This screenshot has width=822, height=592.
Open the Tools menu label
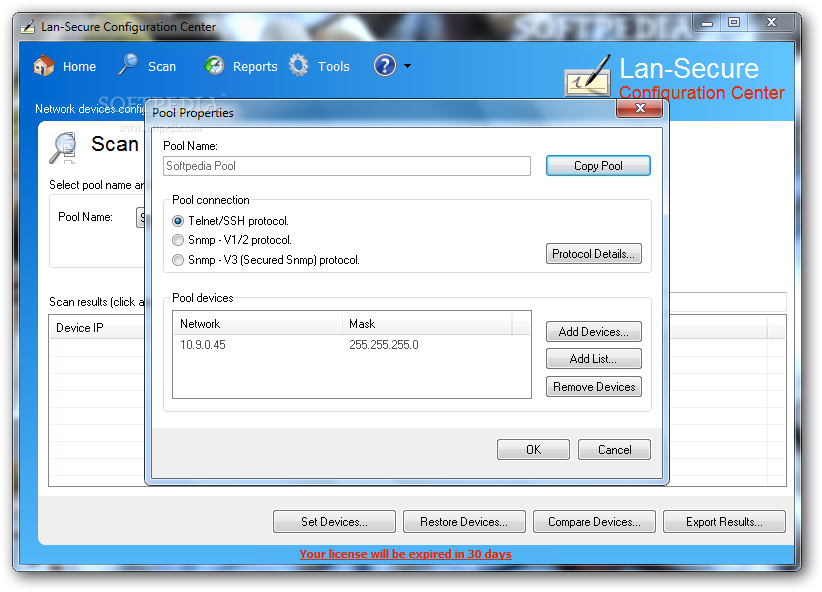(333, 67)
